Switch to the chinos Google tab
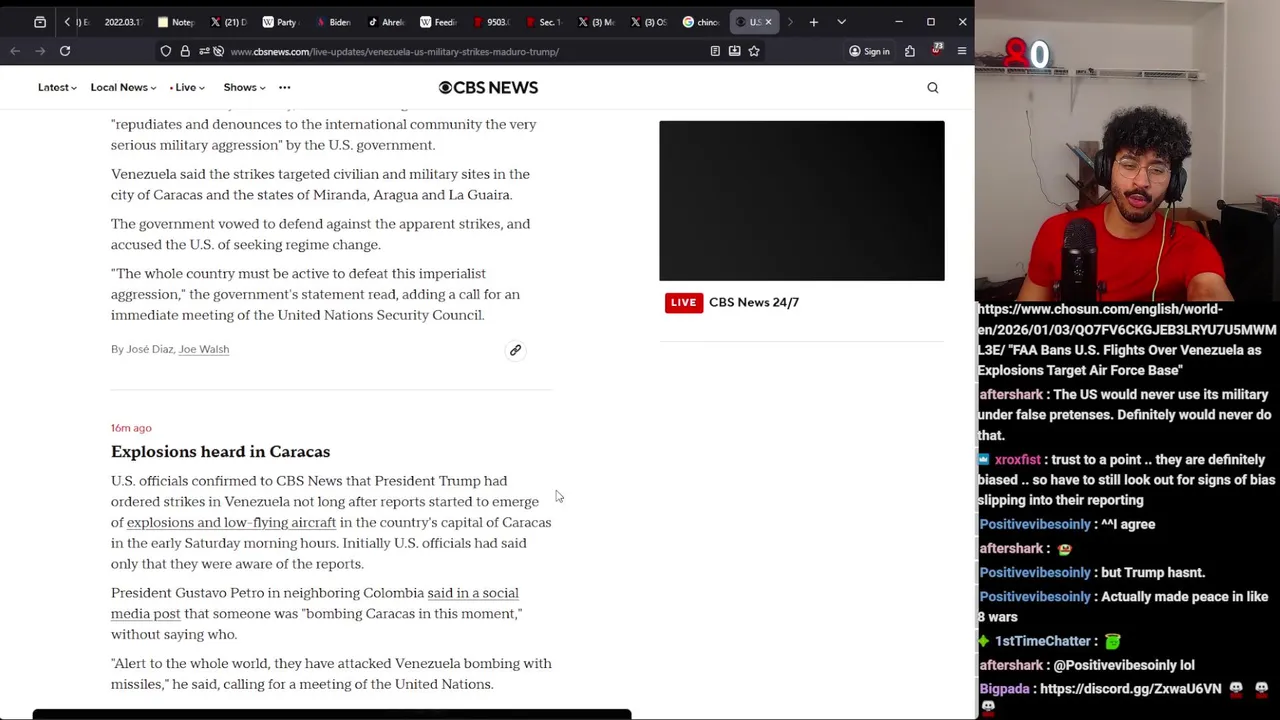Image resolution: width=1280 pixels, height=720 pixels. (x=701, y=22)
